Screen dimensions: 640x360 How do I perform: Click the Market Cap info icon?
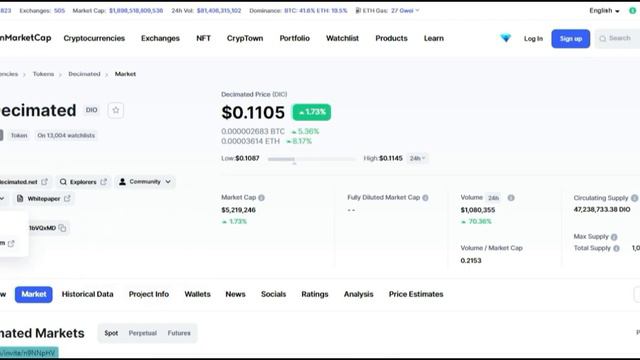261,198
